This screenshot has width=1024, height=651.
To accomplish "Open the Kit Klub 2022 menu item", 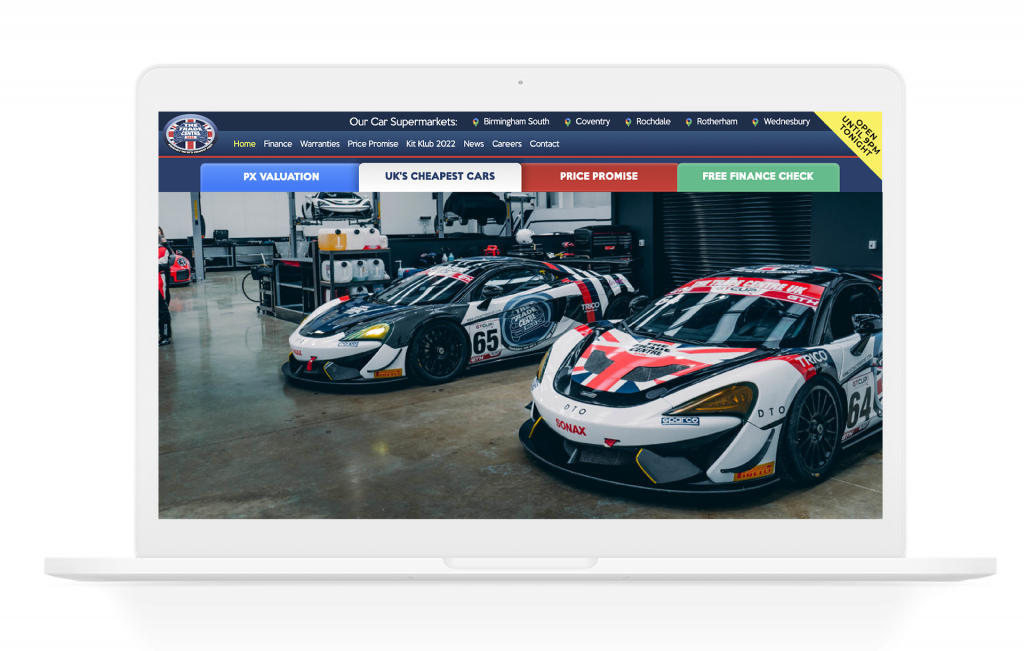I will click(430, 144).
